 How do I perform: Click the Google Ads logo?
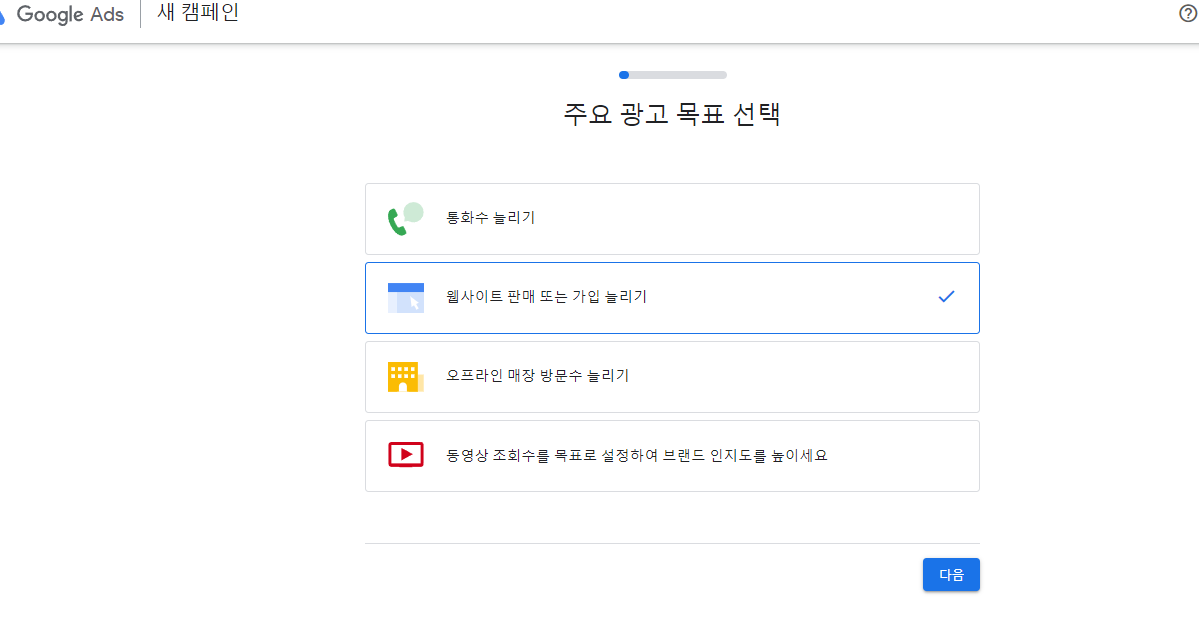coord(61,14)
